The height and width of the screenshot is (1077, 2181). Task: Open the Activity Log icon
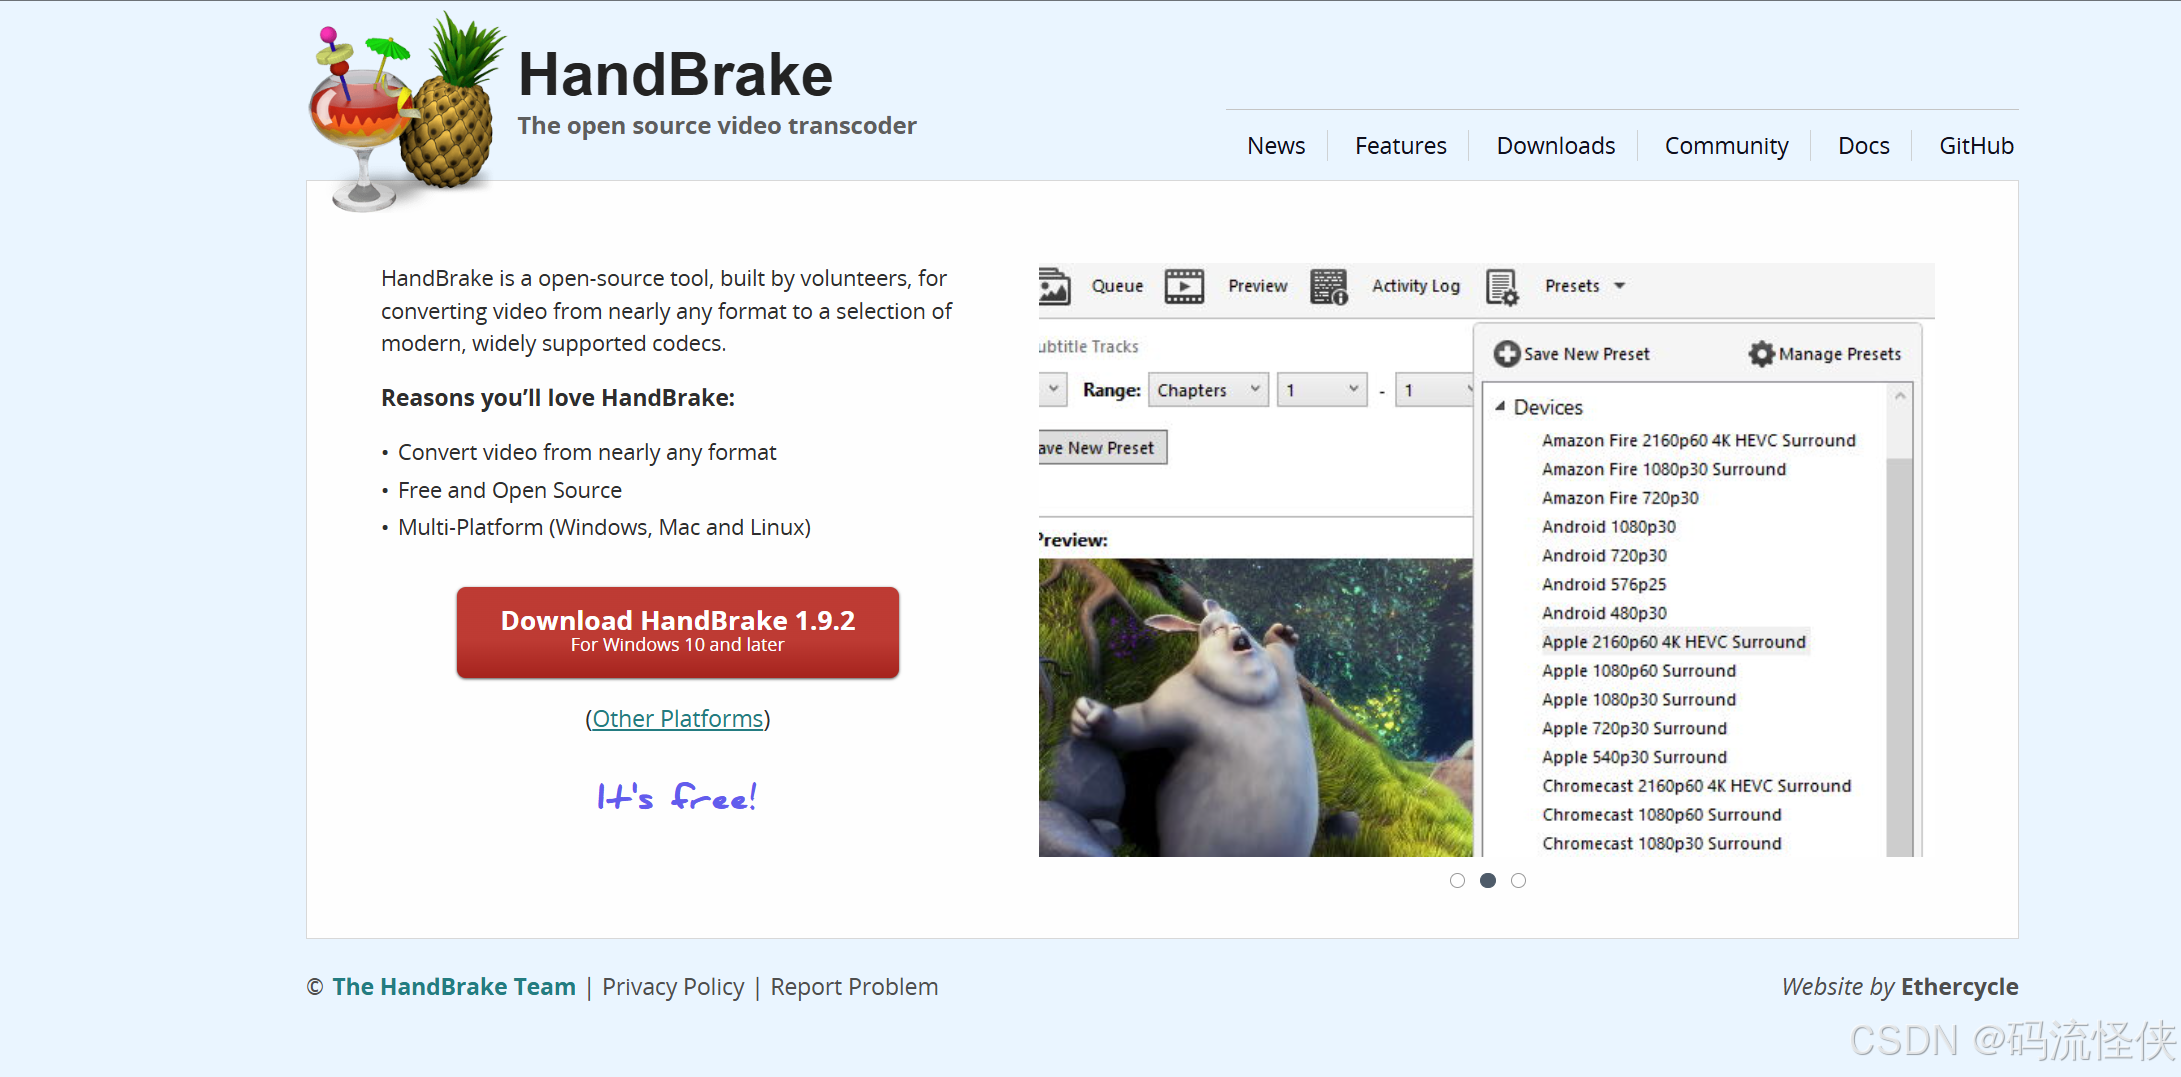click(x=1329, y=287)
